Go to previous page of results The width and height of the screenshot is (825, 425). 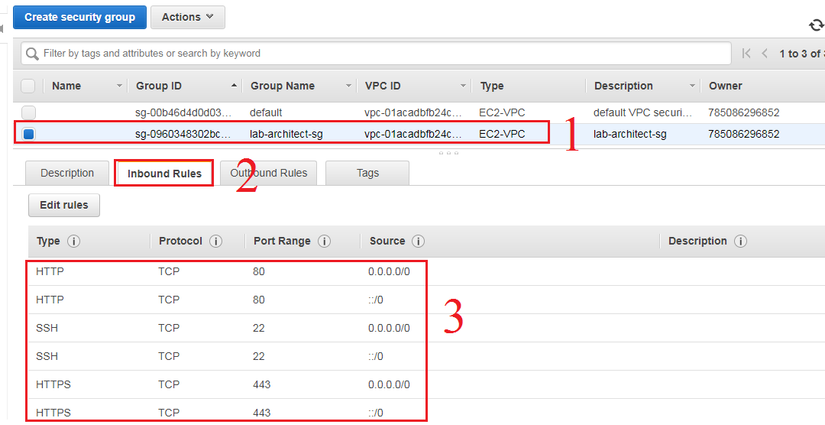tap(764, 53)
